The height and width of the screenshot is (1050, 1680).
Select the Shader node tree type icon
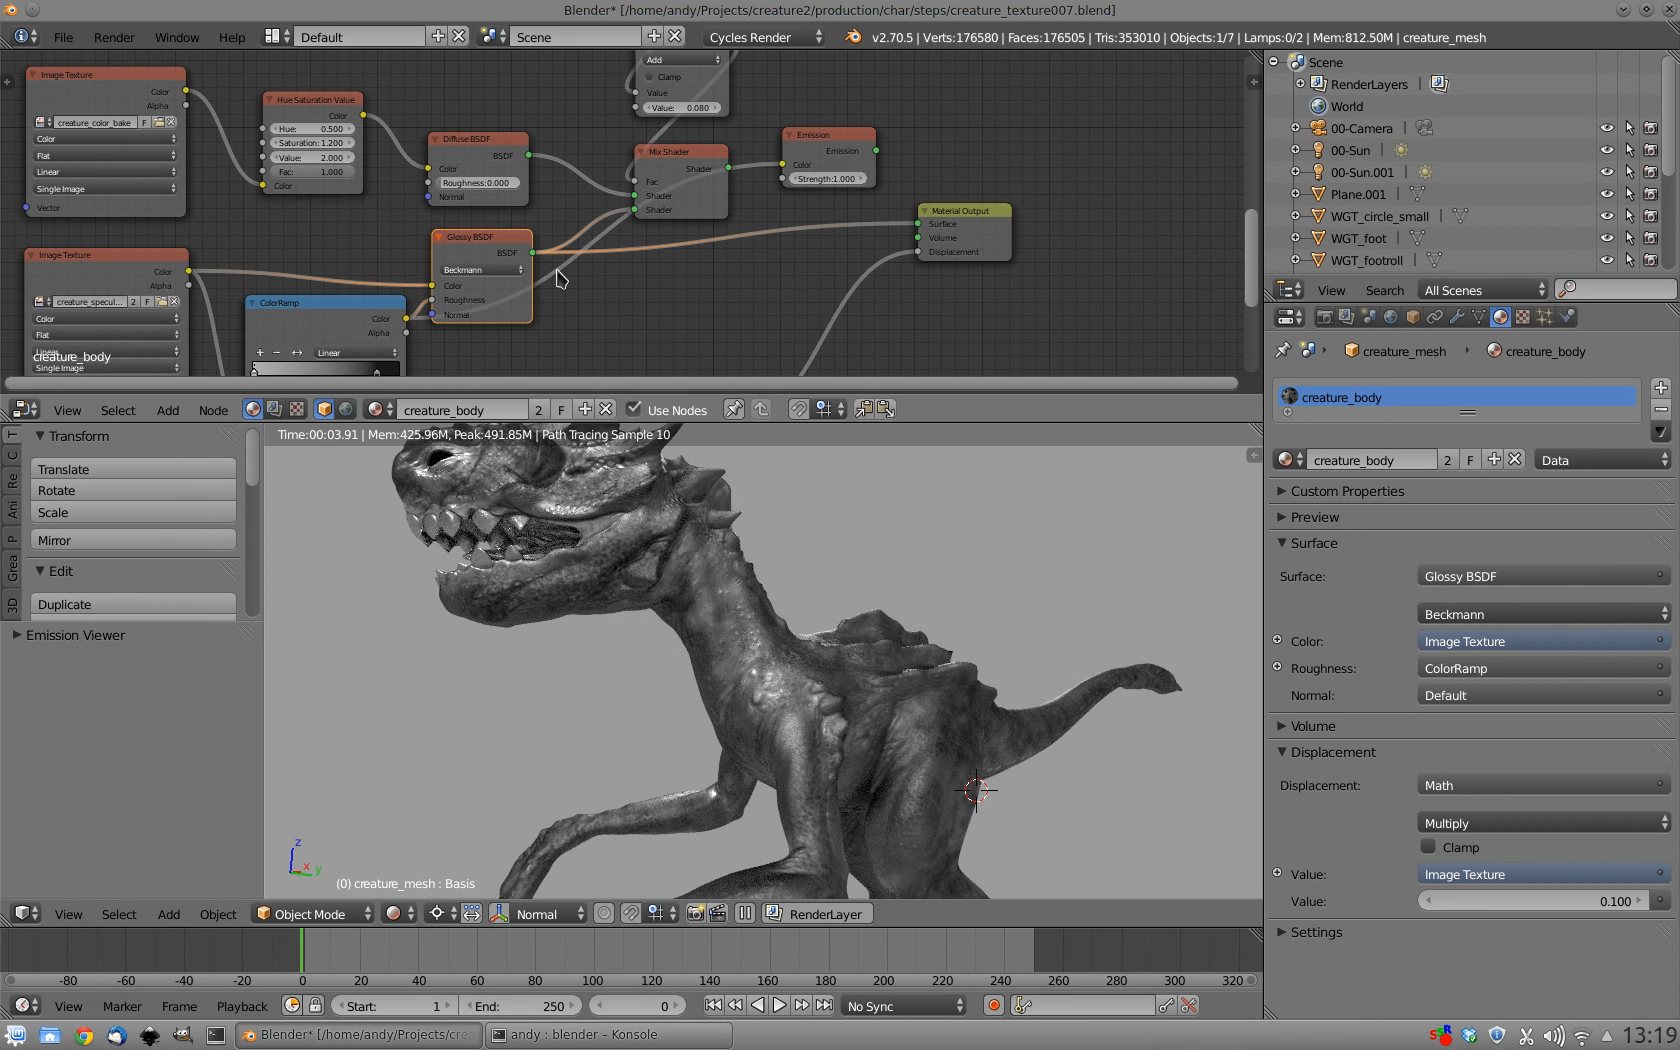tap(253, 409)
